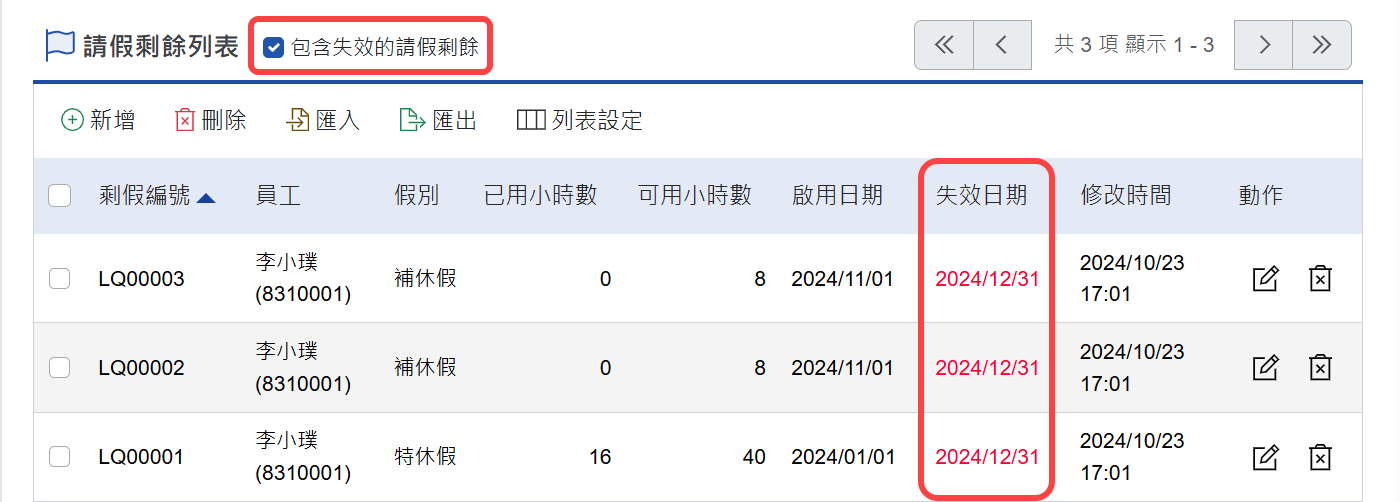1400x502 pixels.
Task: Edit the LQ00002 leave quota row
Action: tap(1266, 368)
